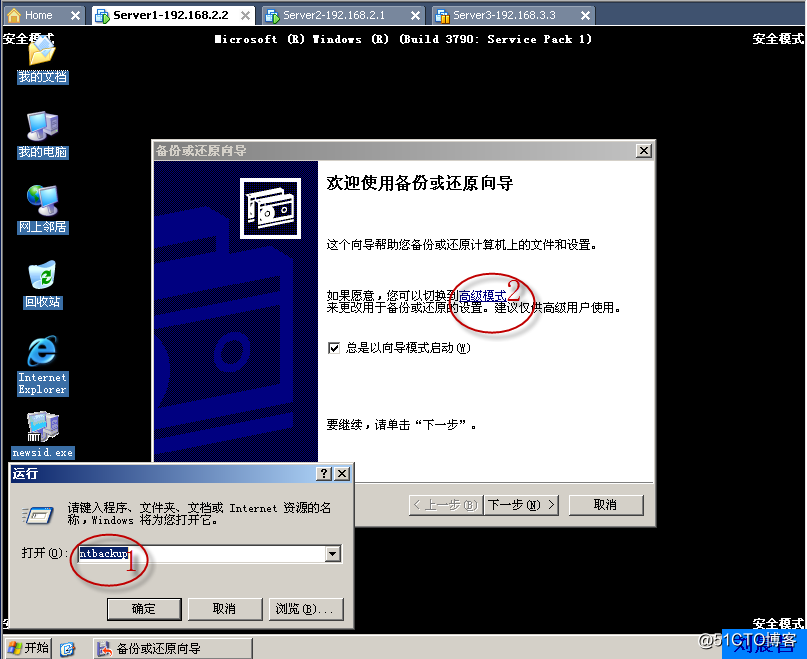The width and height of the screenshot is (807, 659).
Task: Select the Internet Explorer desktop icon
Action: [x=42, y=366]
